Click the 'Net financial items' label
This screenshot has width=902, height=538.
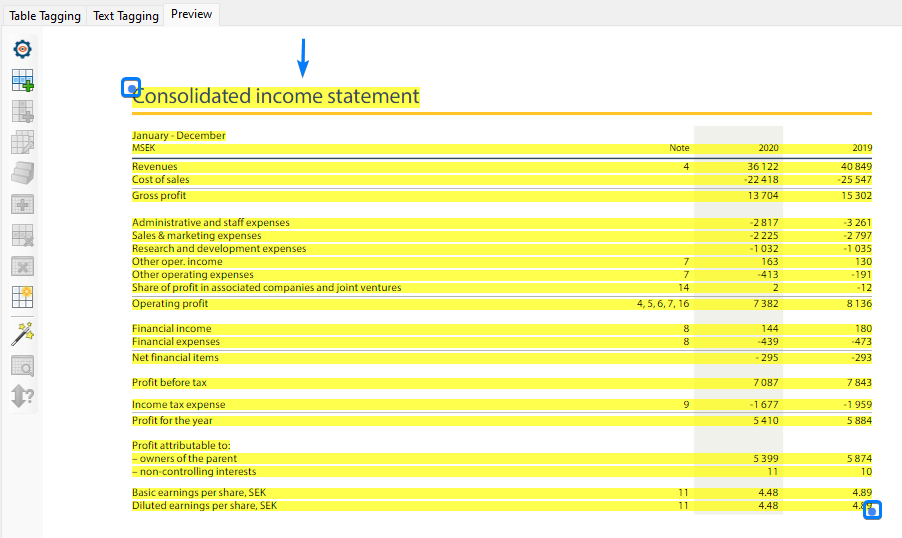pyautogui.click(x=175, y=358)
